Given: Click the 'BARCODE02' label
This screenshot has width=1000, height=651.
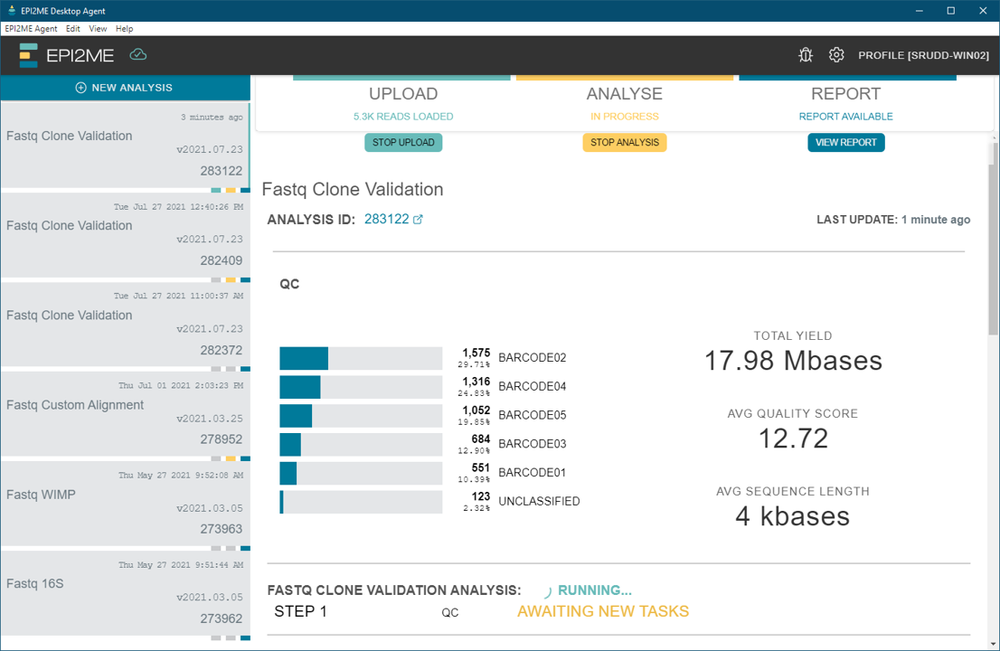Looking at the screenshot, I should coord(532,358).
